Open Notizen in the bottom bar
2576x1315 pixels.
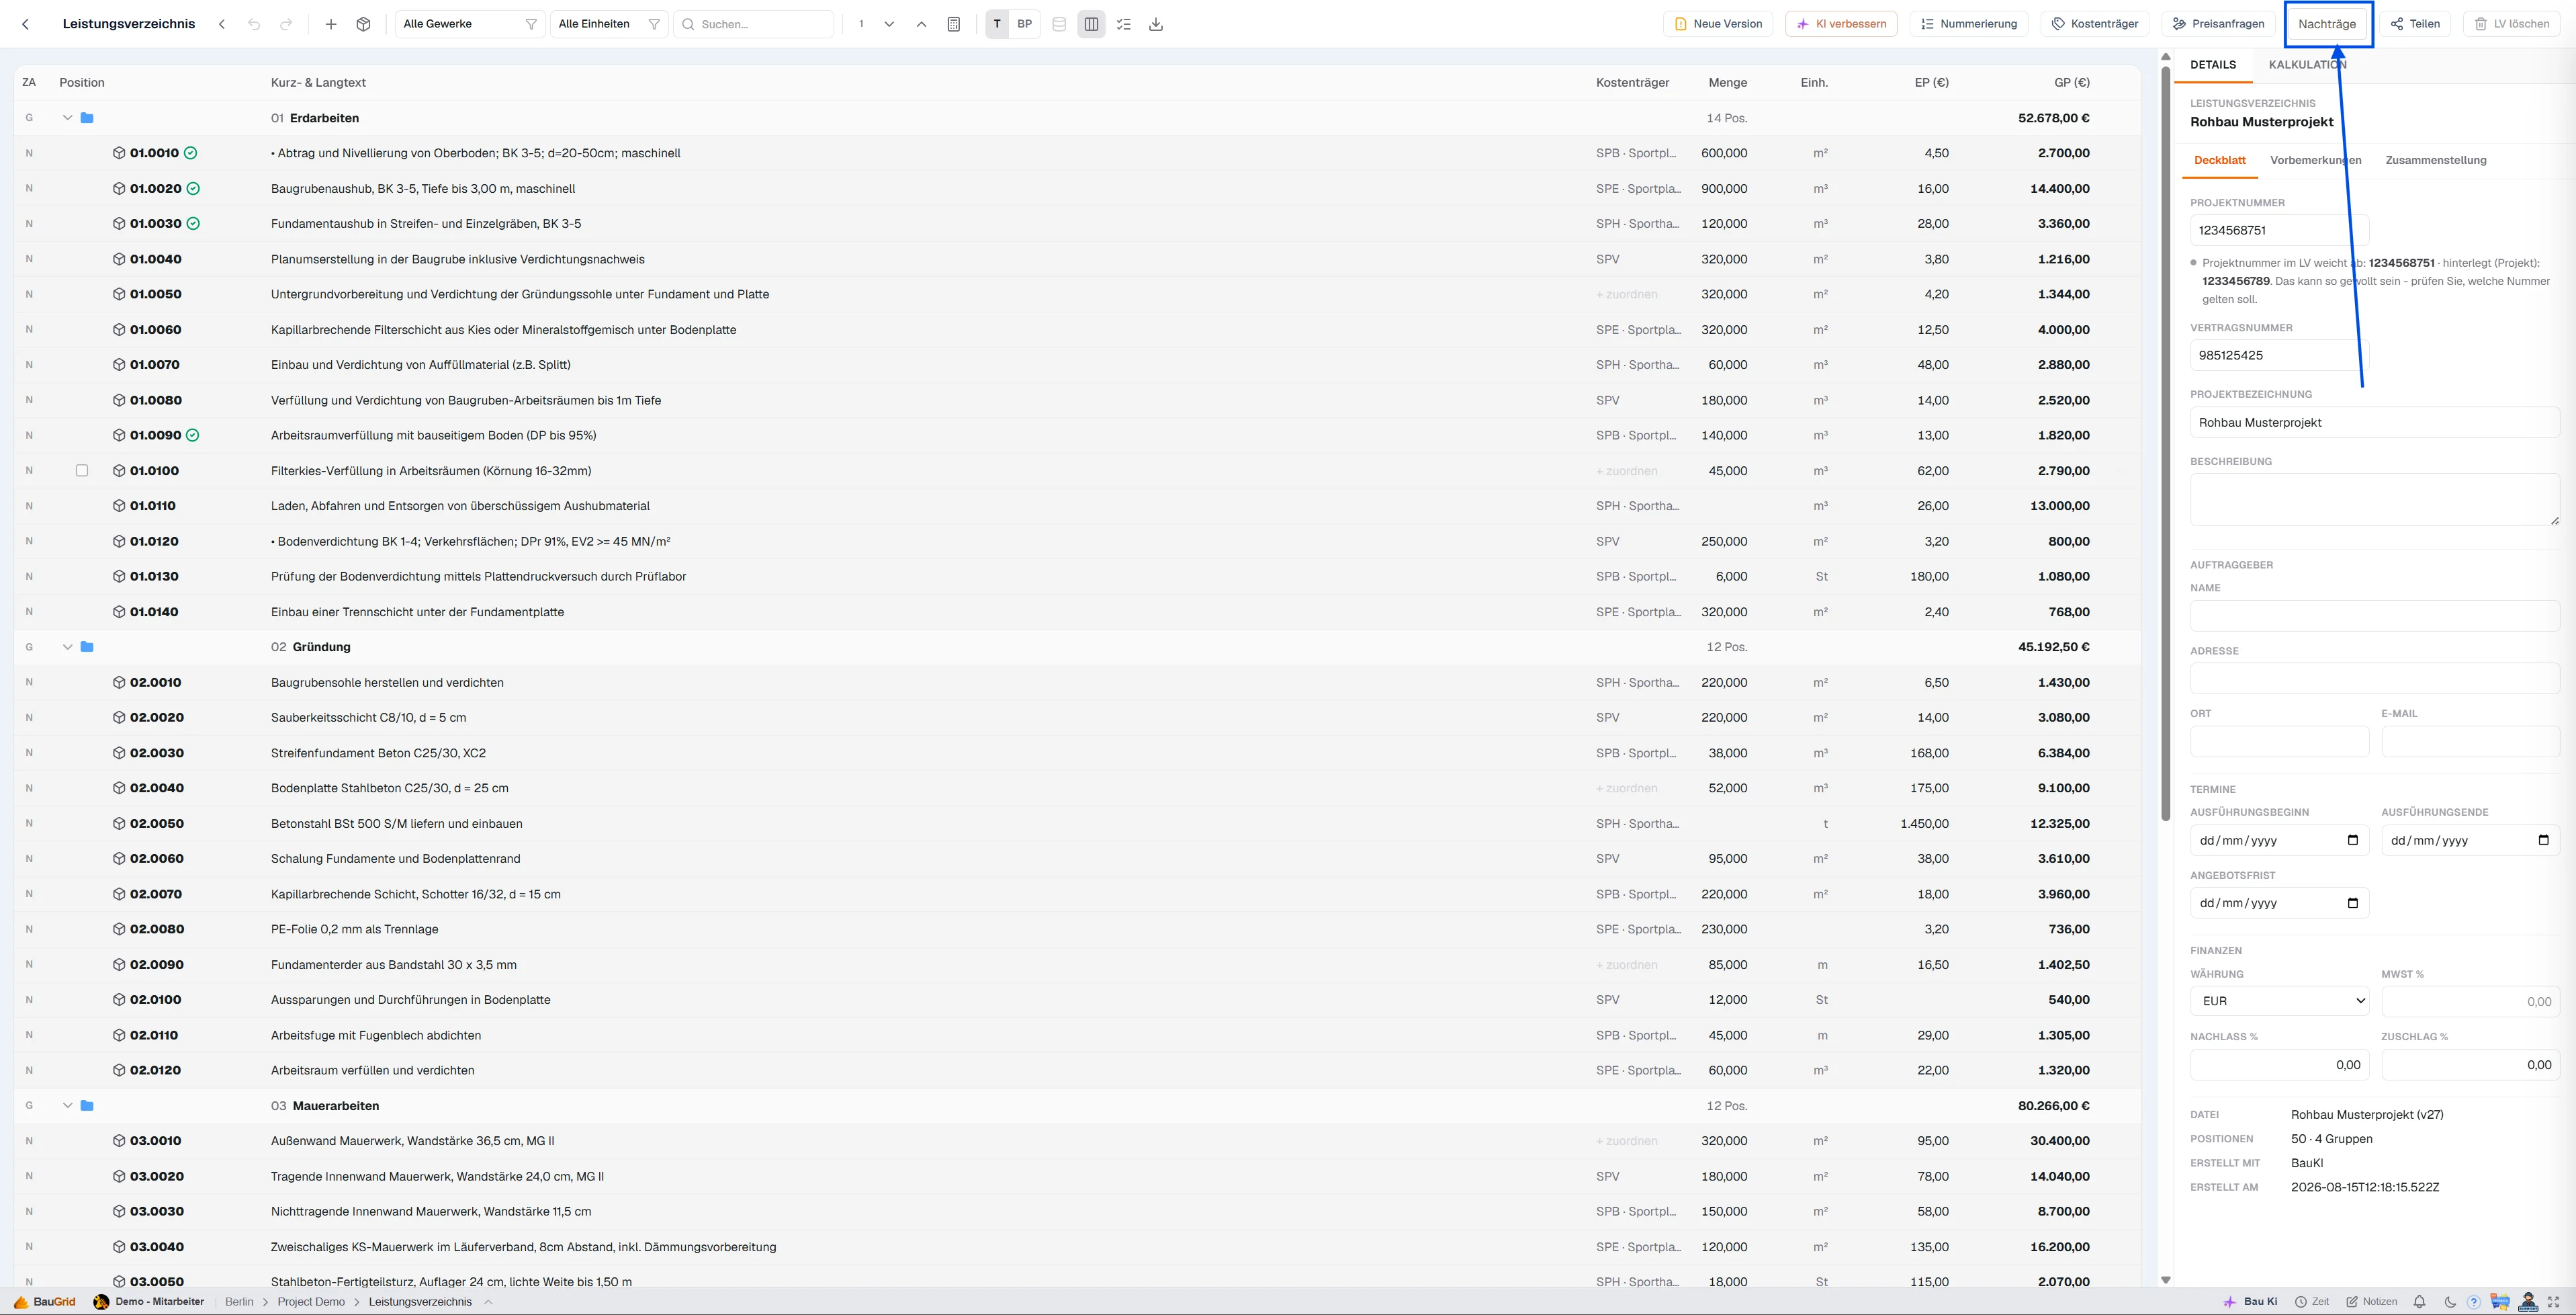point(2372,1302)
